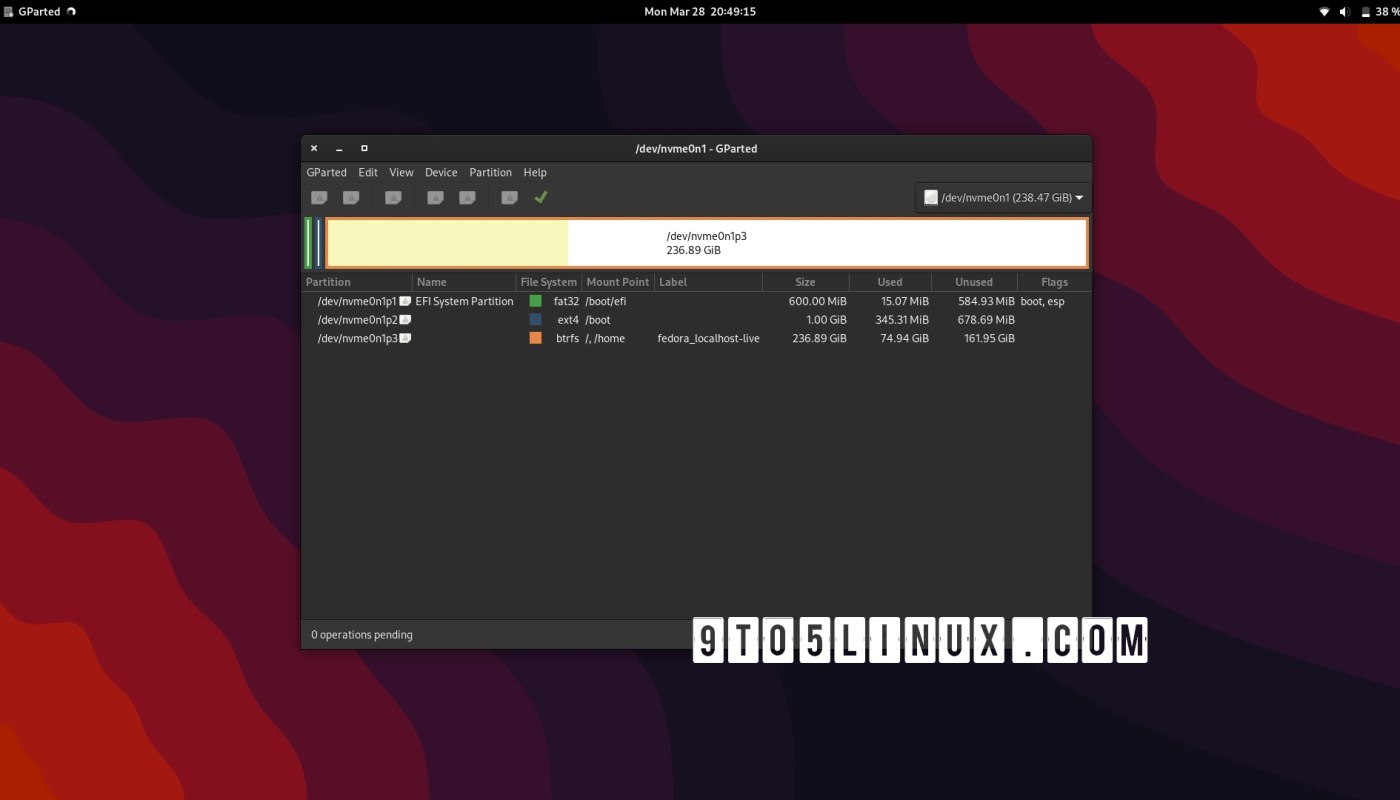Expand the arrow next to GParted app name
Screen dimensions: 1400x800
(69, 11)
